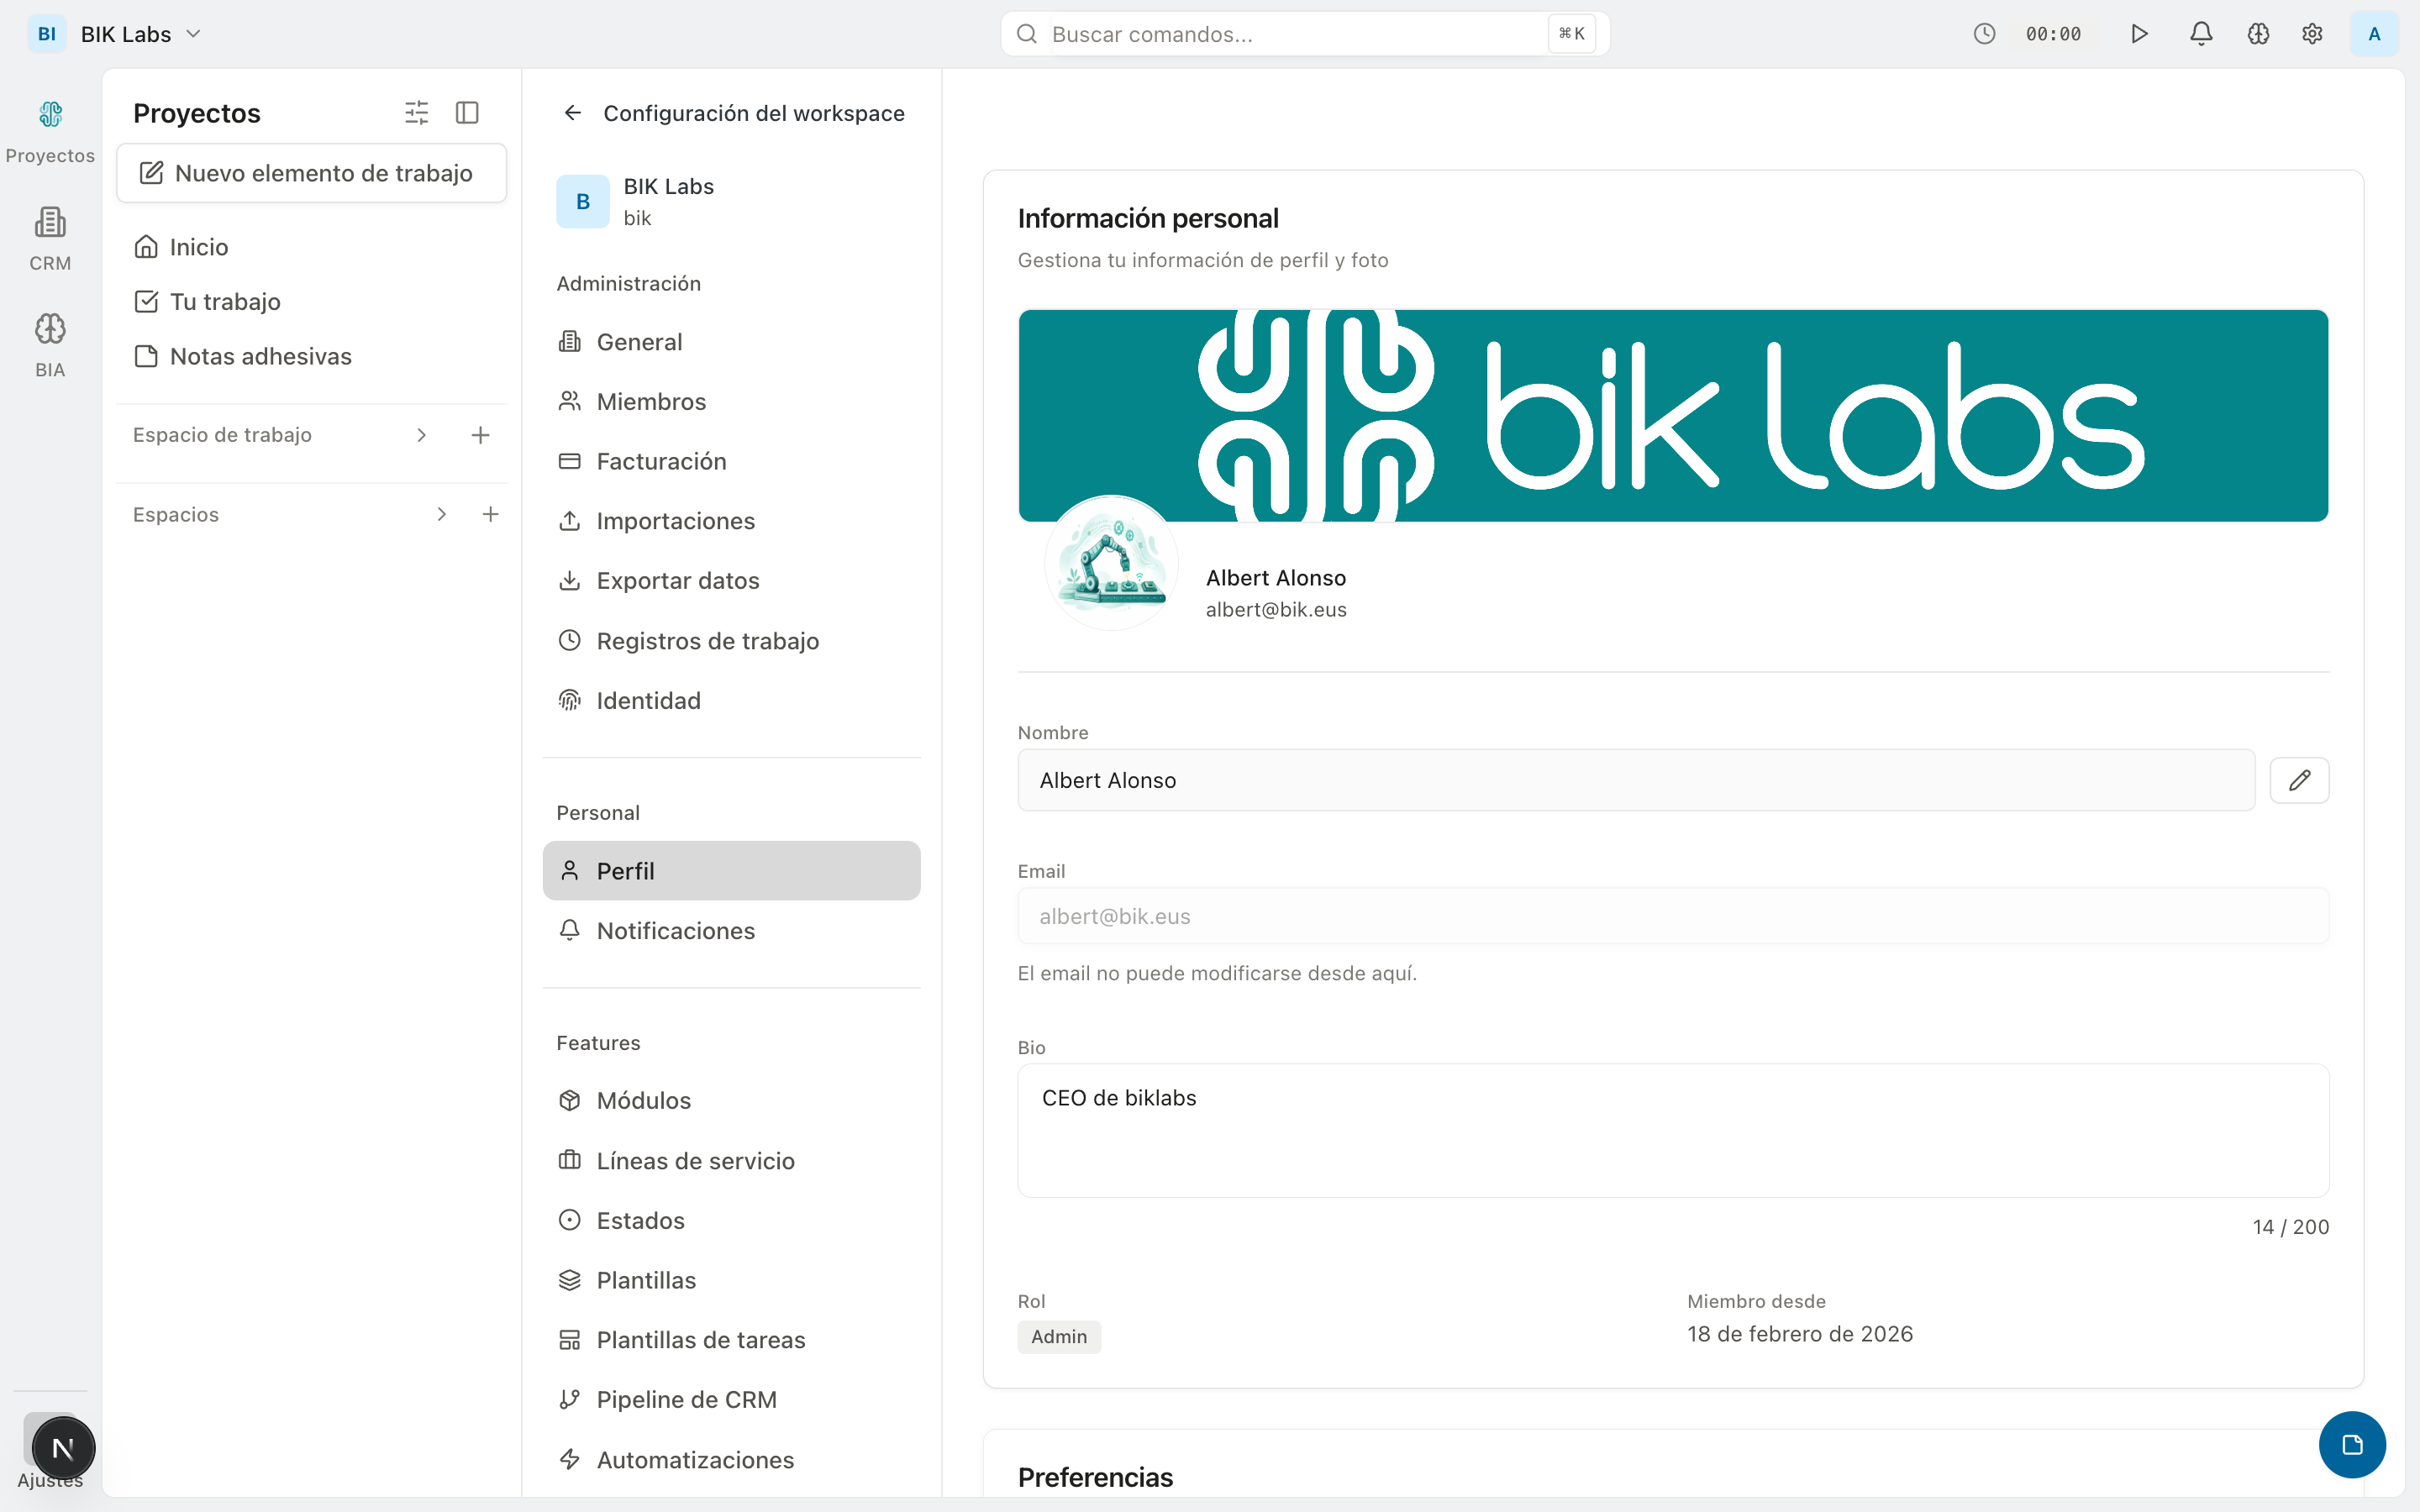Click the Bio text area
Viewport: 2420px width, 1512px height.
(x=1673, y=1130)
